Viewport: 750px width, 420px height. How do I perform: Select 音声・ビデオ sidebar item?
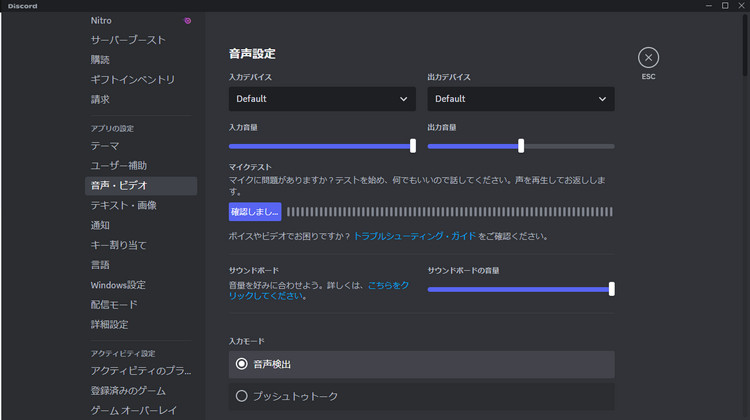coord(141,186)
